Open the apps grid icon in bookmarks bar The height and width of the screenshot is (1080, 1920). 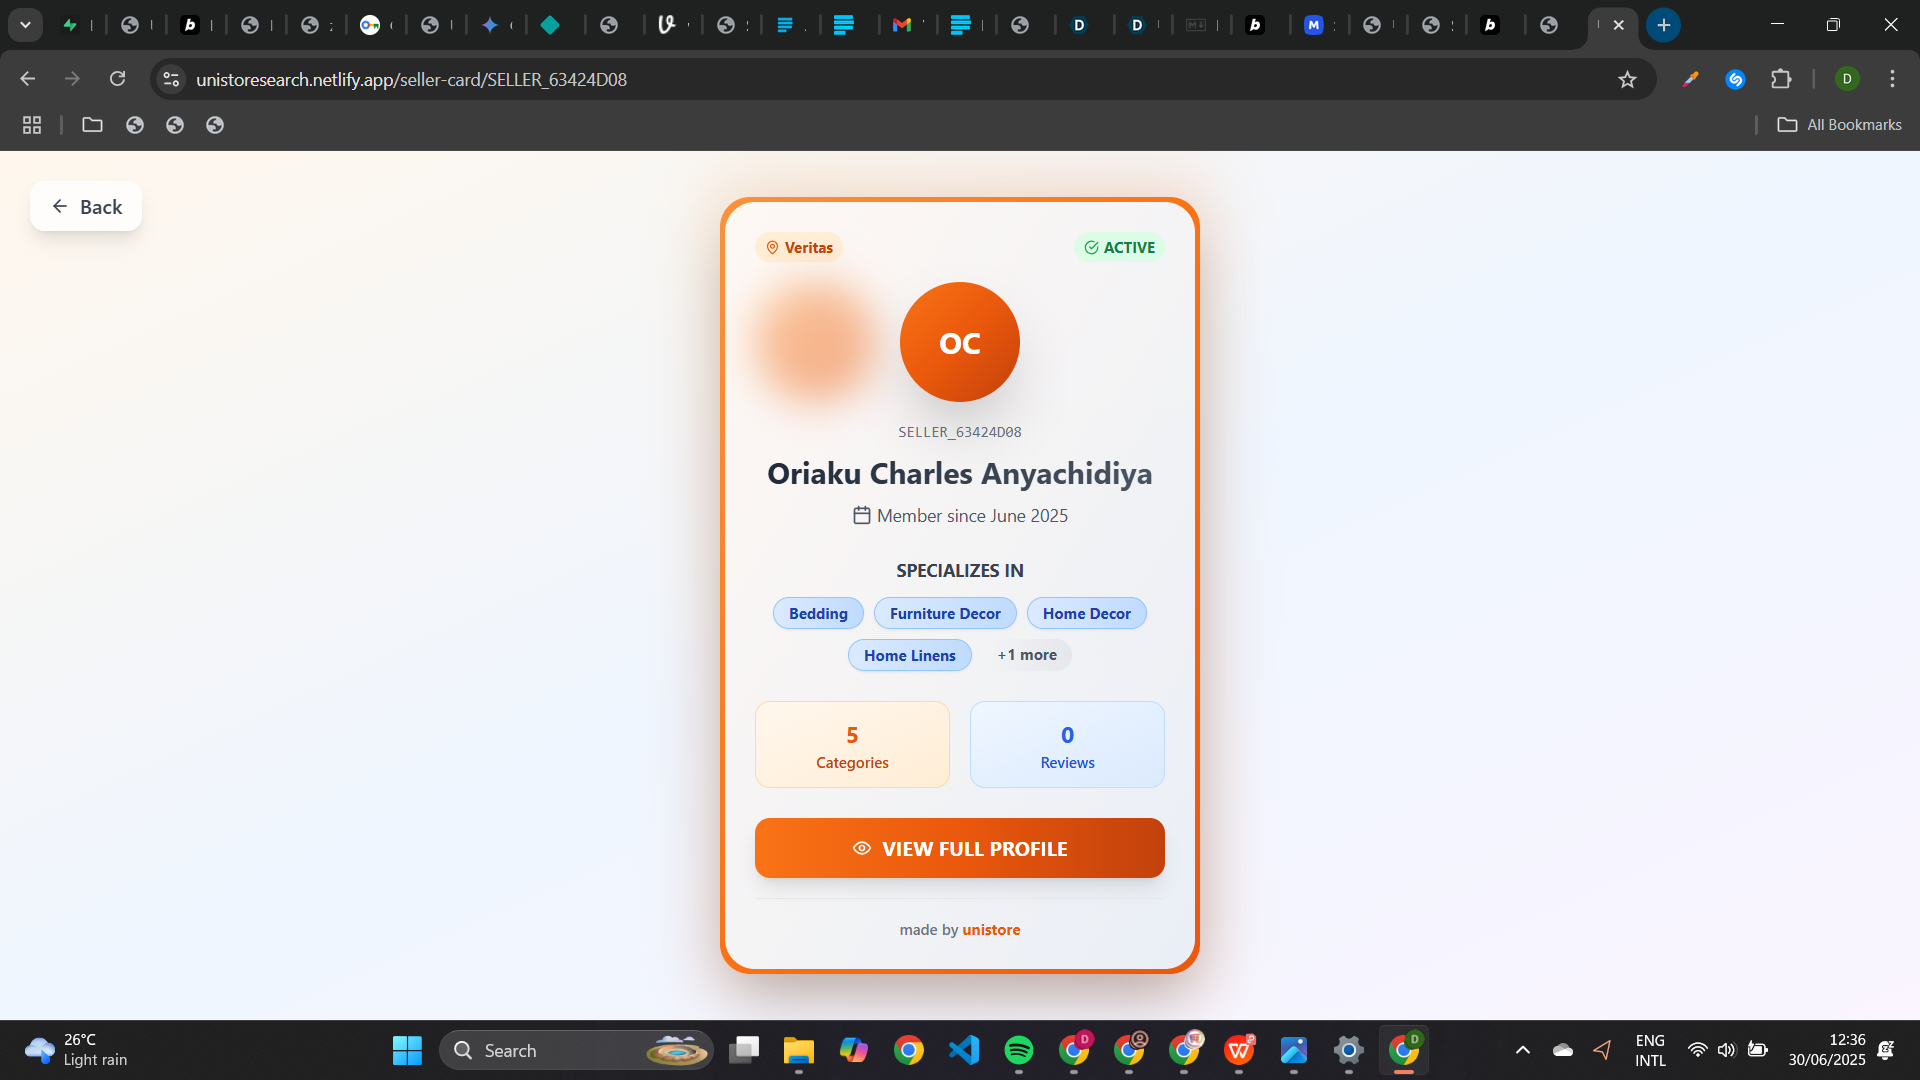coord(32,125)
